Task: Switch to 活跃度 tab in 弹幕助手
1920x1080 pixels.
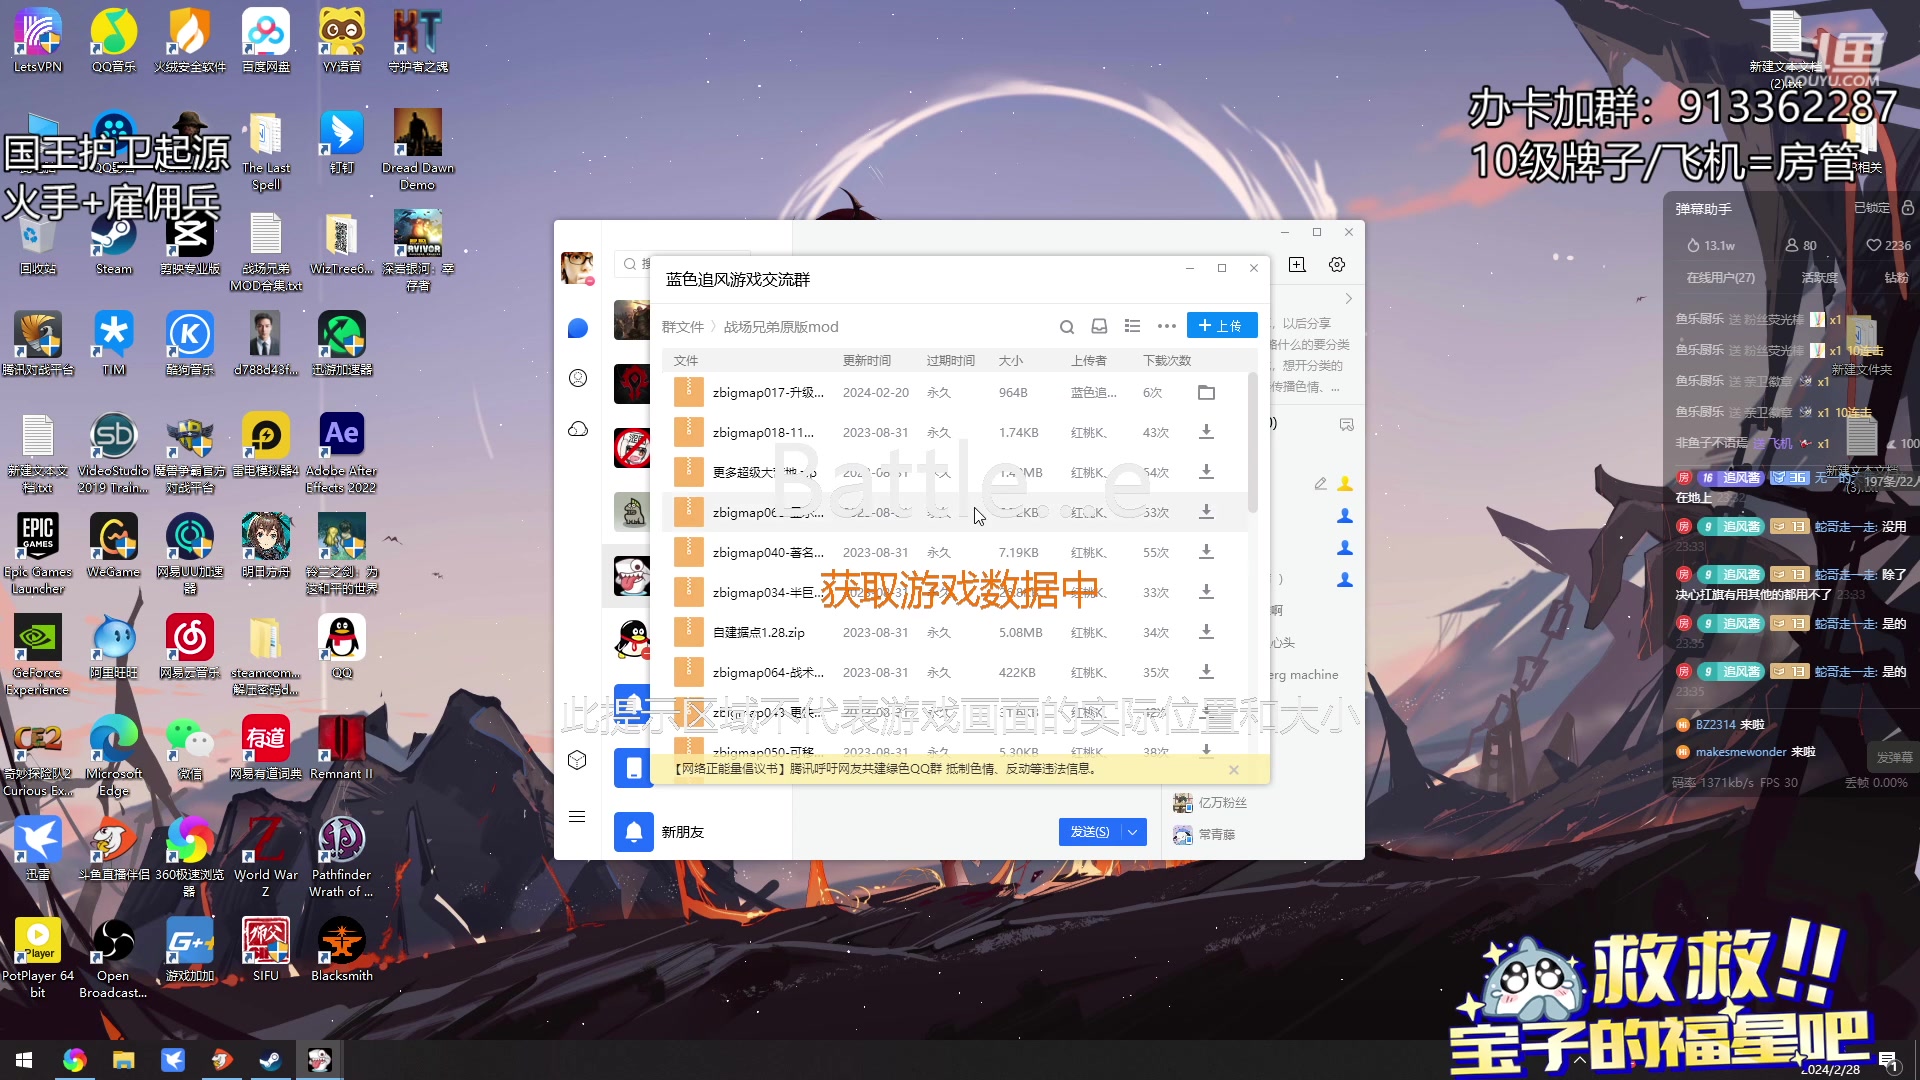Action: [1819, 278]
